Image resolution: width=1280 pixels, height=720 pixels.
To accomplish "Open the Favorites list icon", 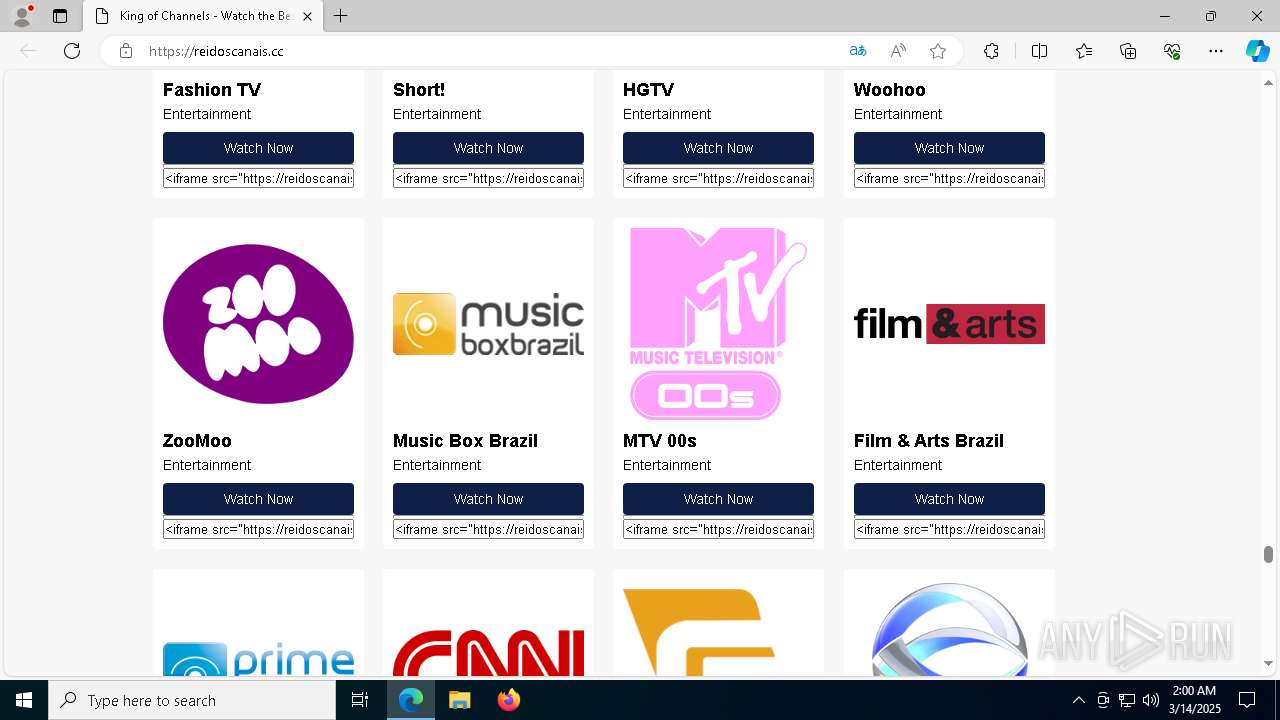I will pos(1084,51).
